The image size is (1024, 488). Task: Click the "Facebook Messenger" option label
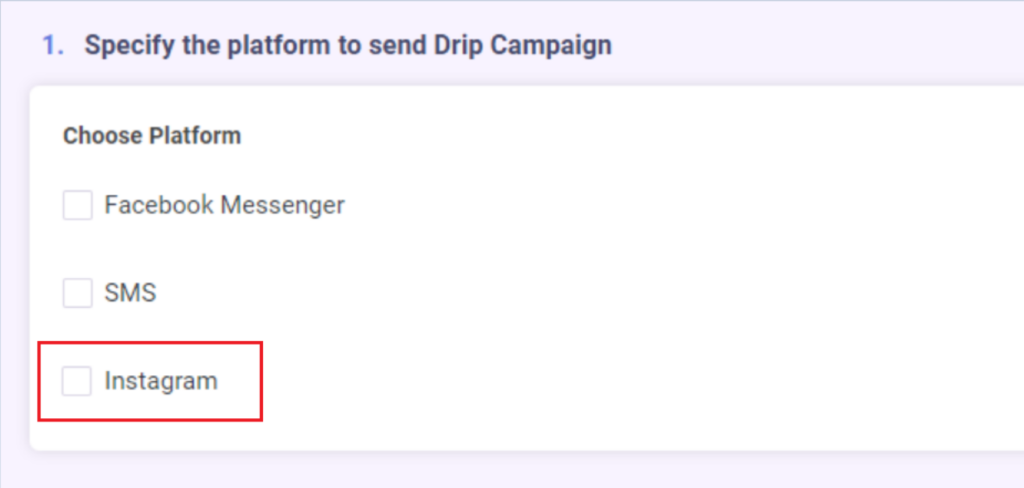tap(224, 206)
